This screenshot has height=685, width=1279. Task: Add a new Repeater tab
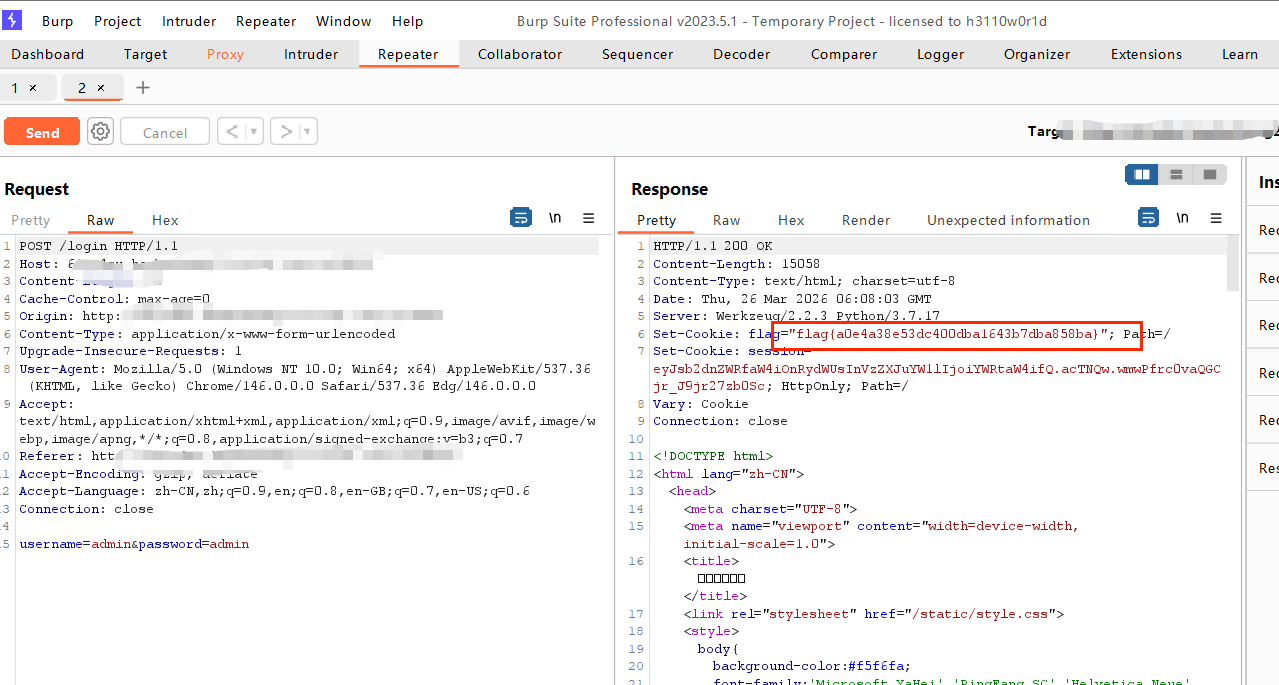143,88
